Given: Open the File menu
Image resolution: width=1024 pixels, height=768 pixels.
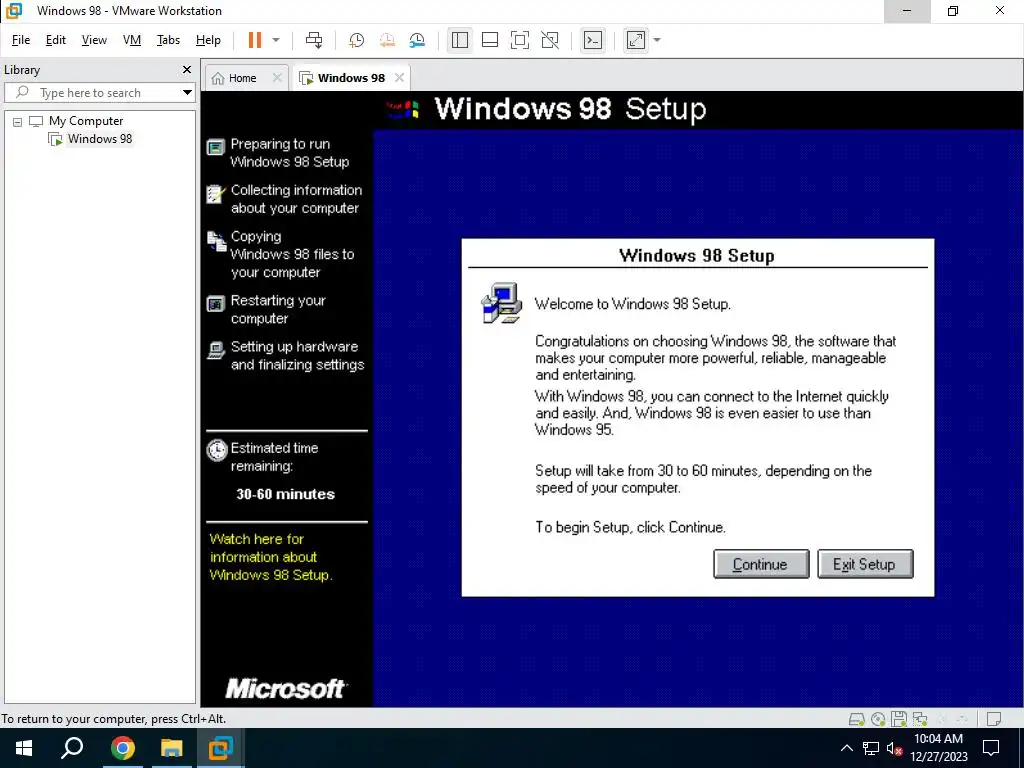Looking at the screenshot, I should (x=21, y=40).
